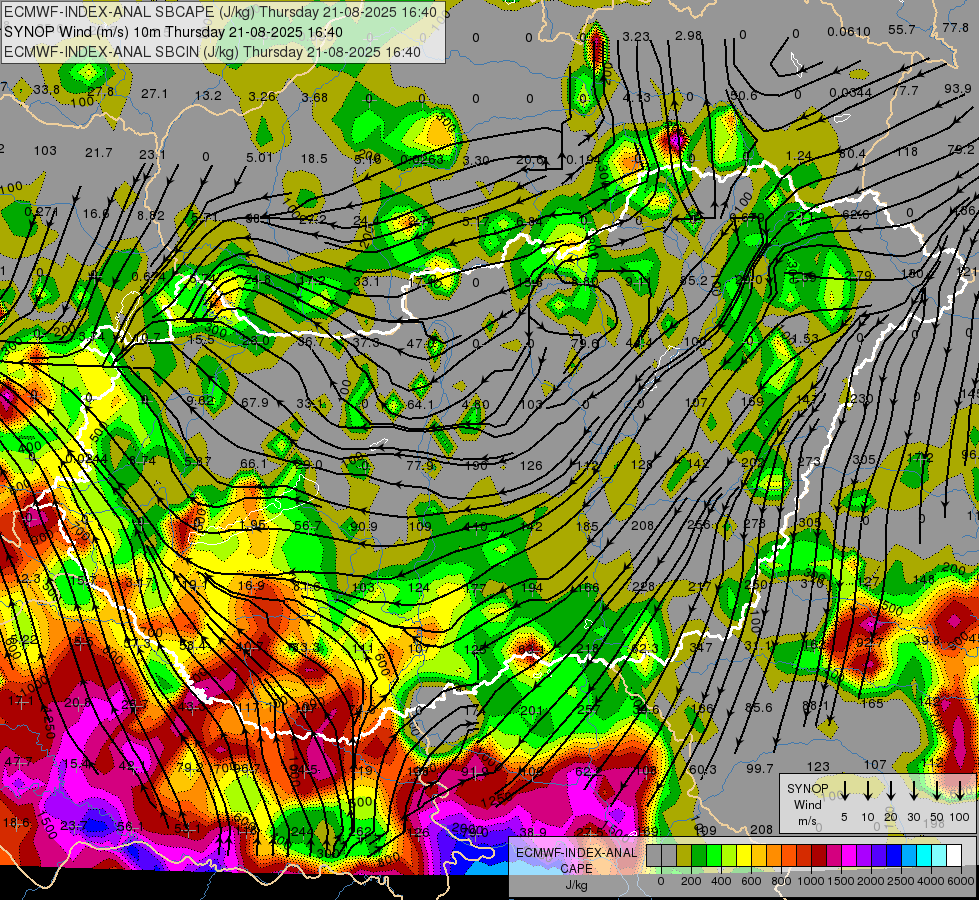Click the map value 33.8

pyautogui.click(x=47, y=90)
